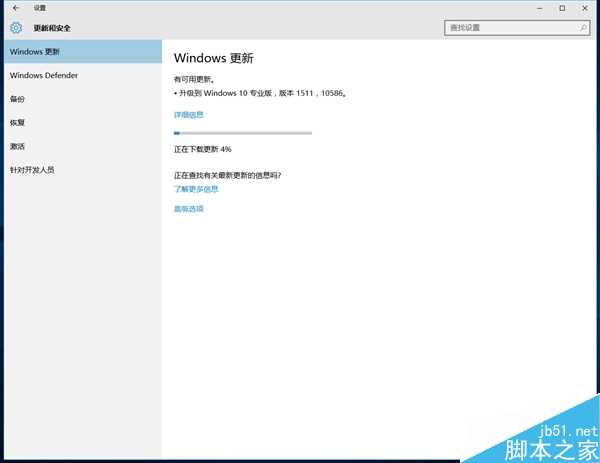The width and height of the screenshot is (600, 463).
Task: Close the settings window
Action: point(585,8)
